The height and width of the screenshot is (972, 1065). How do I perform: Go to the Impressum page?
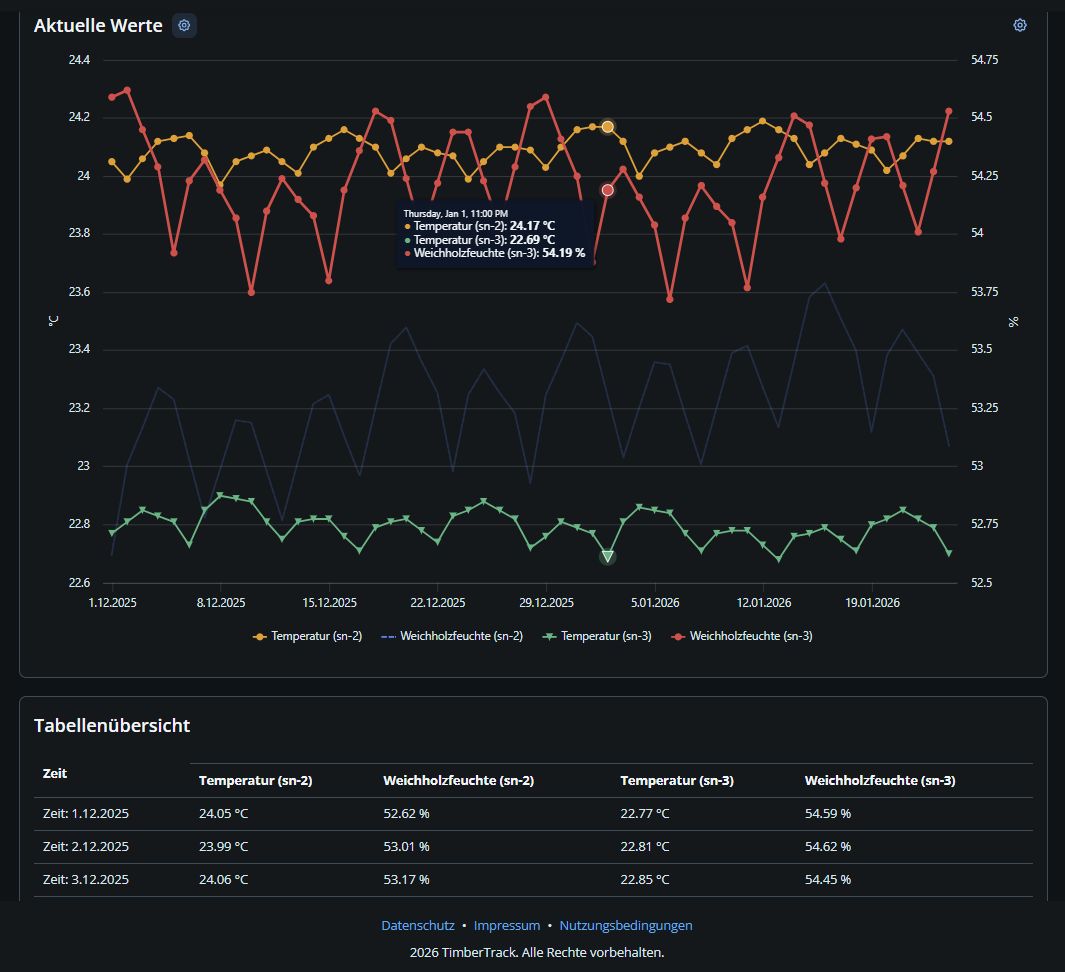pos(506,926)
